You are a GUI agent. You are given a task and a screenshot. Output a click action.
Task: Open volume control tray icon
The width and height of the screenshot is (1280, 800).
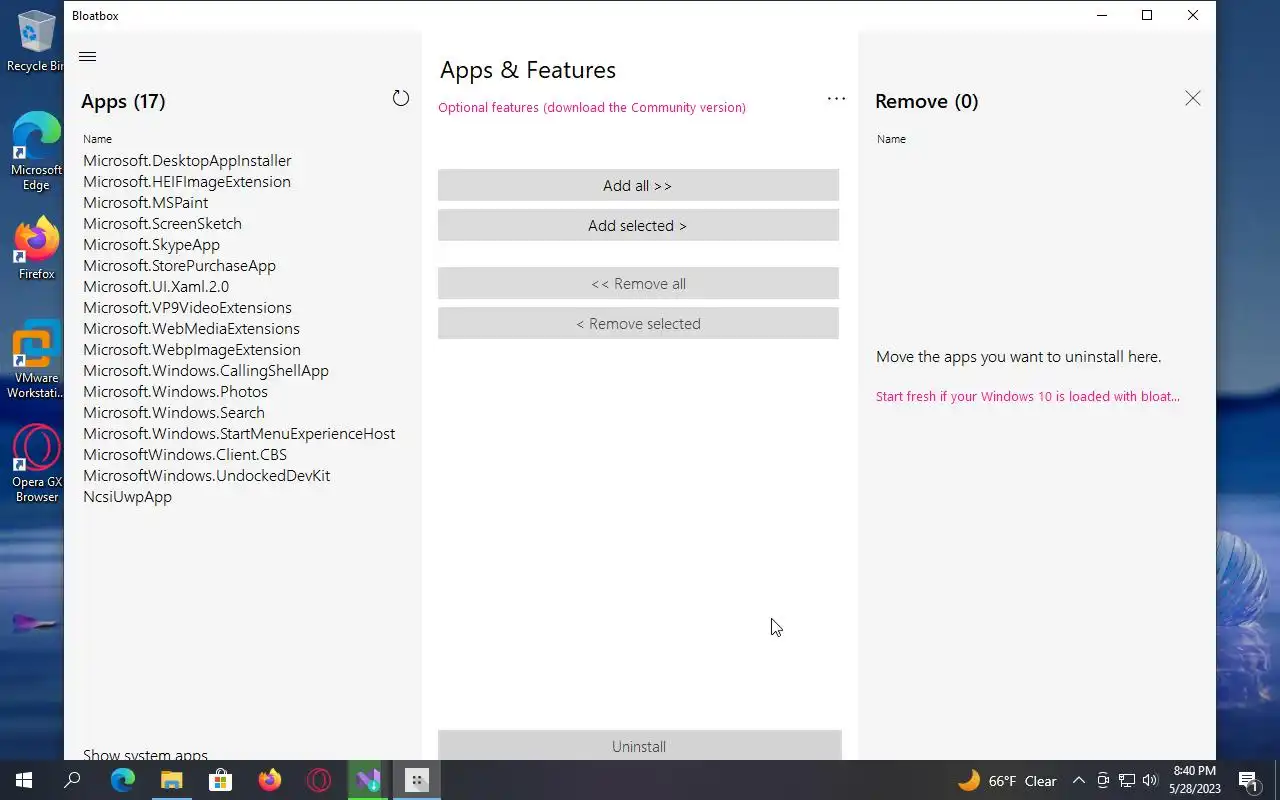(x=1150, y=781)
